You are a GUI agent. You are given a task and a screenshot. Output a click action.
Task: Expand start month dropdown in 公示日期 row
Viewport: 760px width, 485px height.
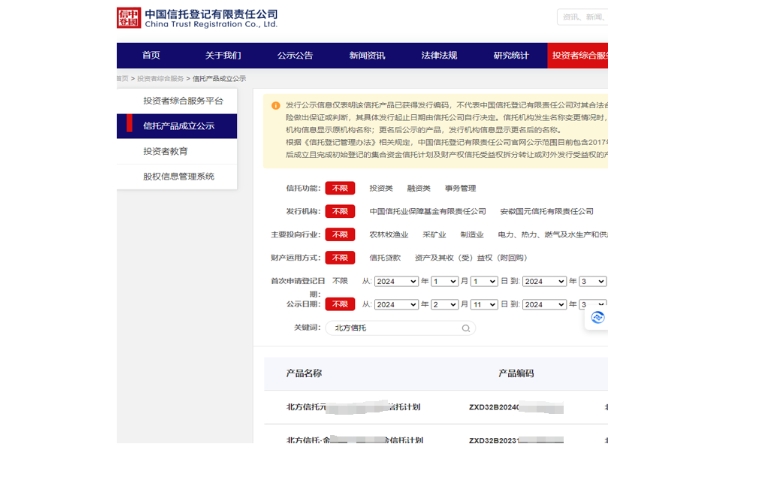point(444,304)
